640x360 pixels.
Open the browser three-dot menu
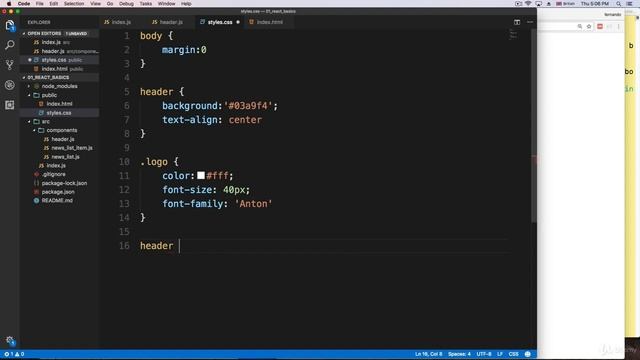click(x=618, y=27)
